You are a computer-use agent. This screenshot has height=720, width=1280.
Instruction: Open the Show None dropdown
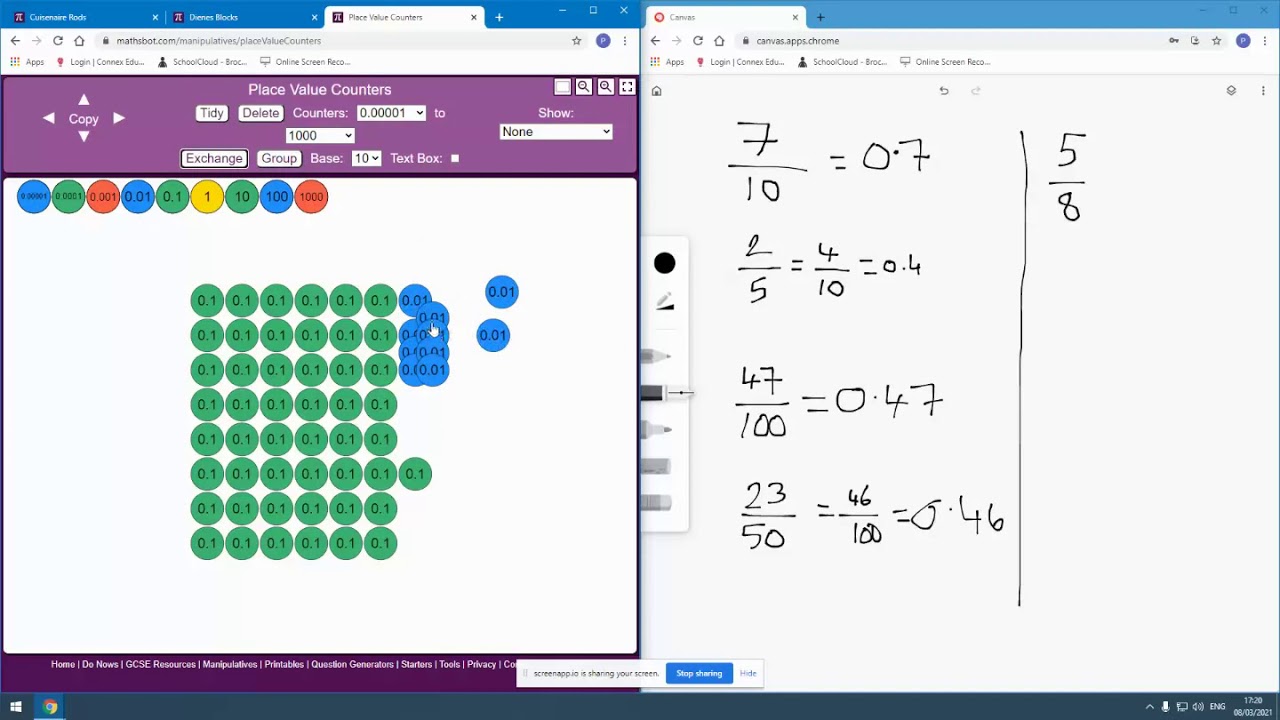coord(556,132)
